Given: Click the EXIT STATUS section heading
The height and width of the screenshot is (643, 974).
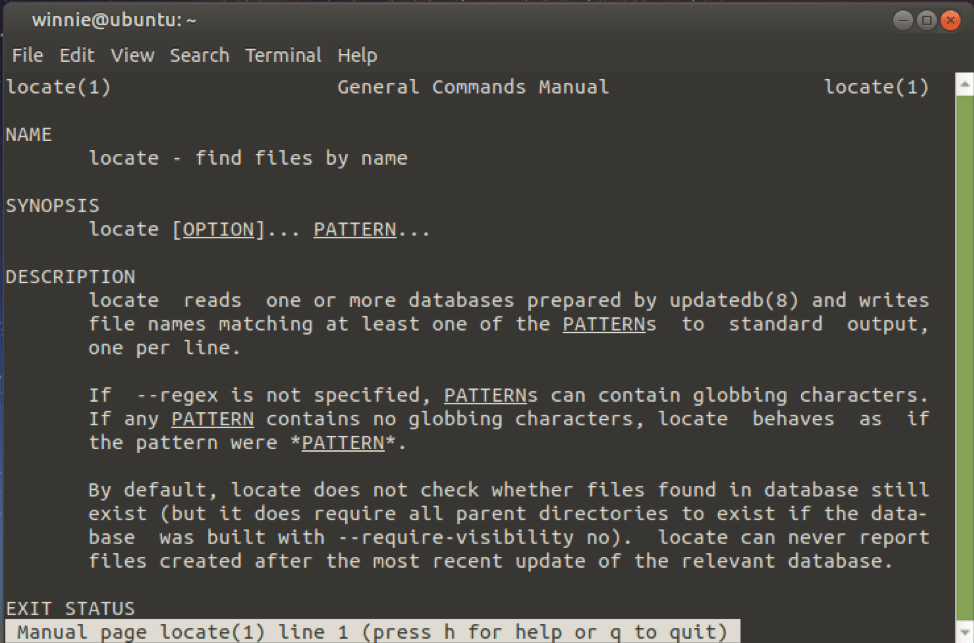Looking at the screenshot, I should 70,608.
